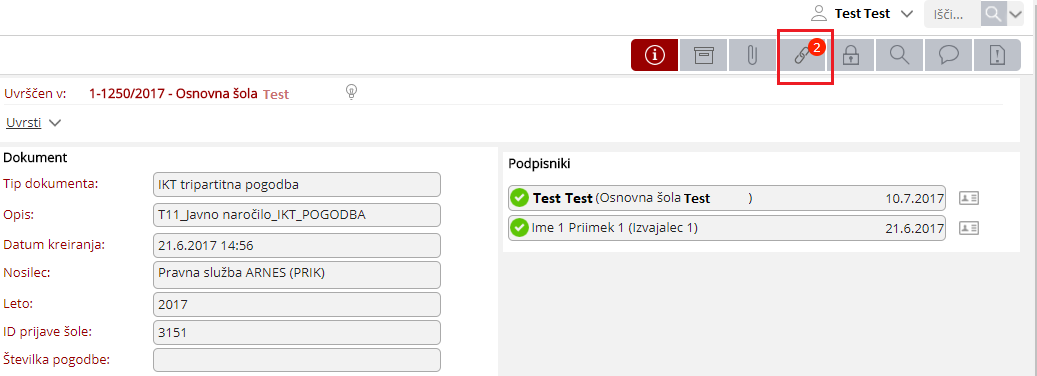The height and width of the screenshot is (376, 1037).
Task: Open the padlock permissions tab
Action: pos(850,56)
